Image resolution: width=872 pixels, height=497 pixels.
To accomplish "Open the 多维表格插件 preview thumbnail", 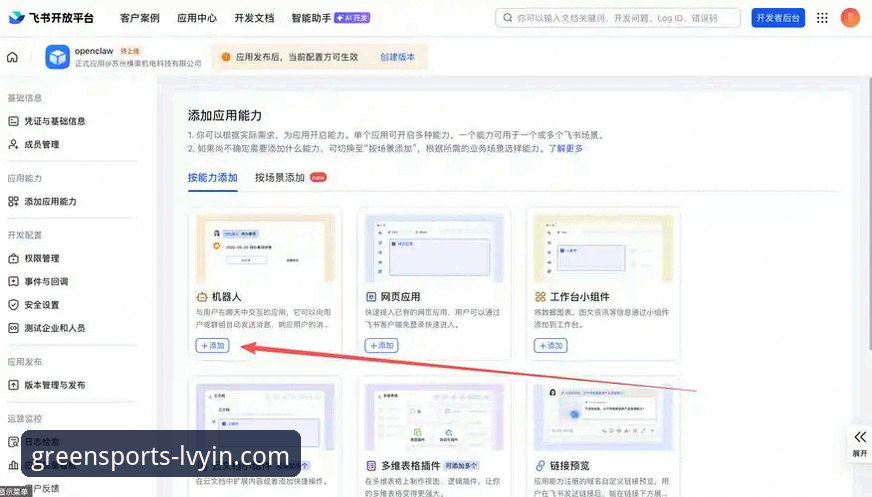I will click(434, 417).
